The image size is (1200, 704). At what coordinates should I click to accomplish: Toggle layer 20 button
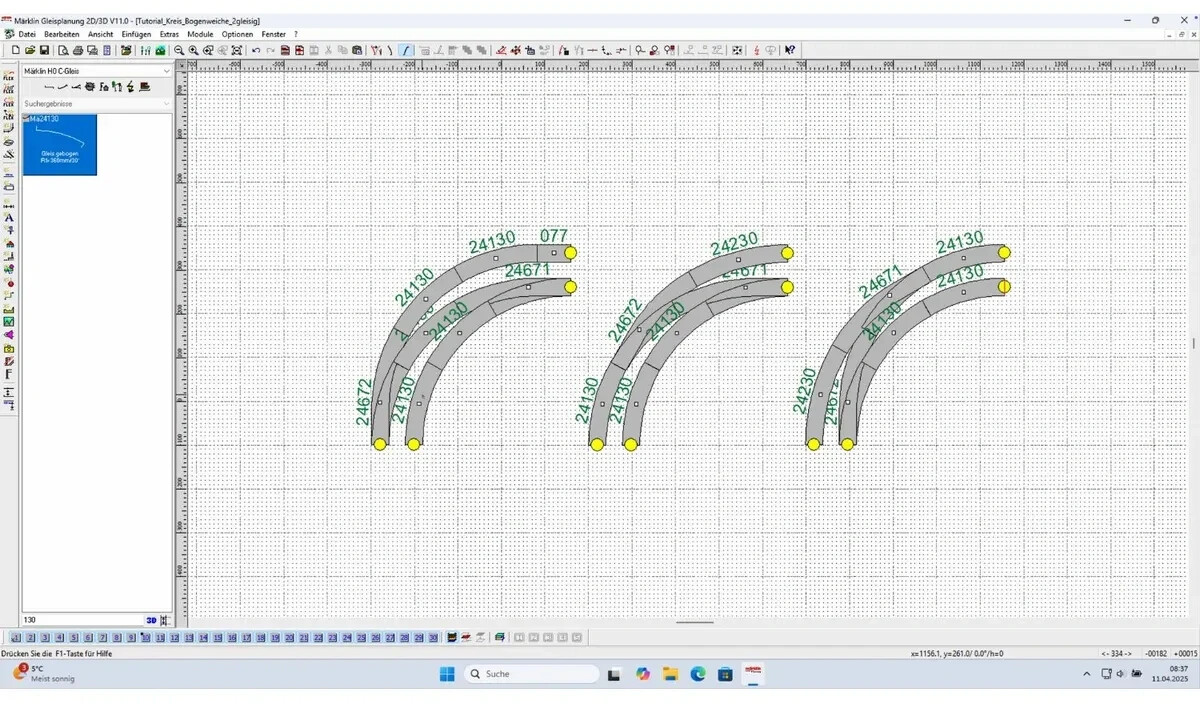pos(290,637)
